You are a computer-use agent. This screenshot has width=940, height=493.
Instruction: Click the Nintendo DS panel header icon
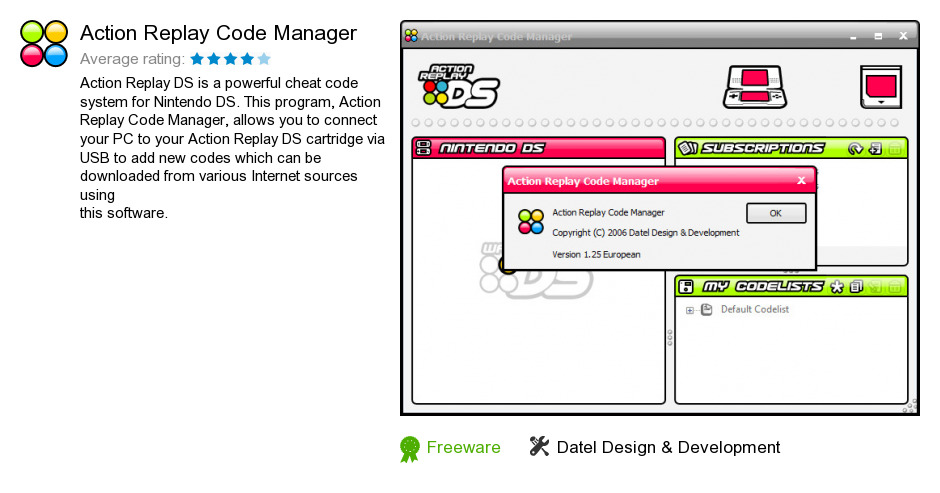pyautogui.click(x=423, y=148)
